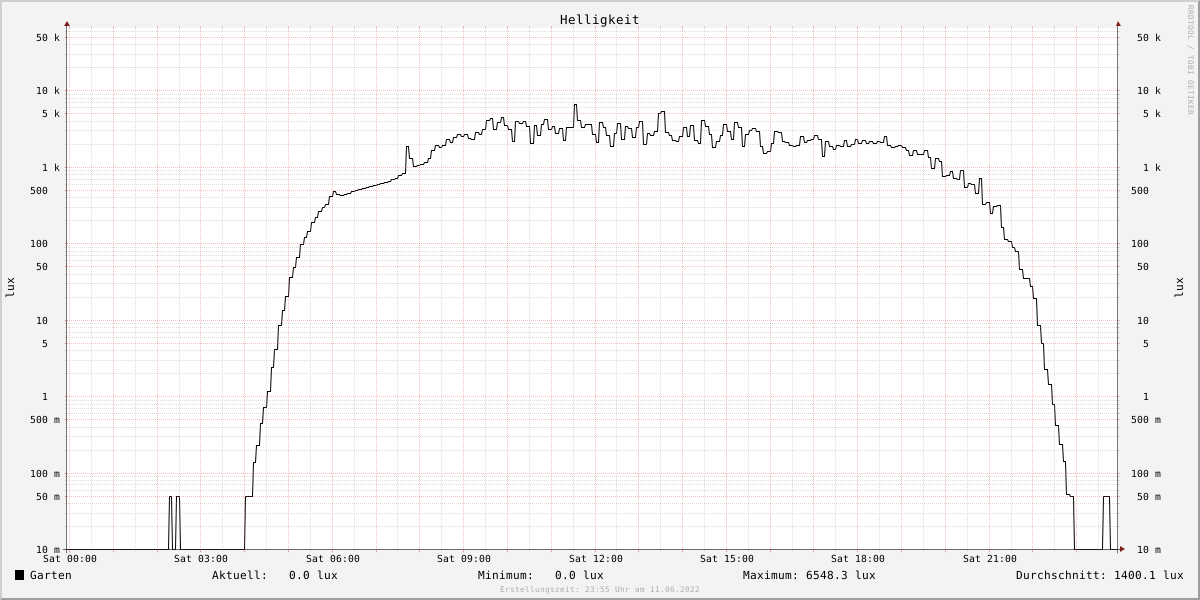This screenshot has width=1200, height=600.
Task: Select the "Garten" legend label
Action: pos(51,575)
